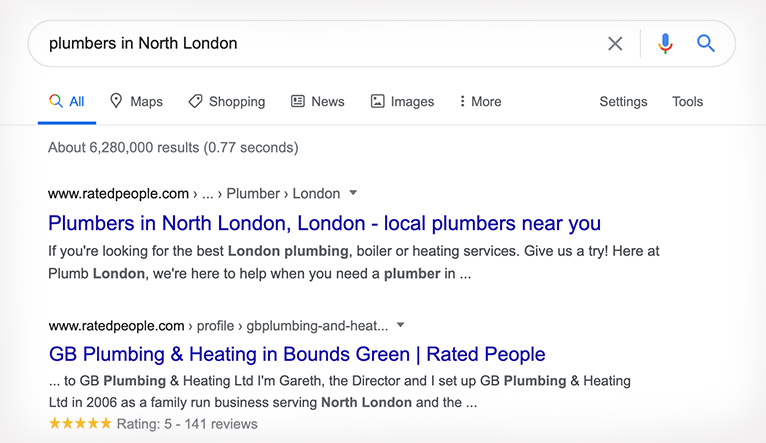Focus the search box containing plumbers in North London

click(x=322, y=43)
